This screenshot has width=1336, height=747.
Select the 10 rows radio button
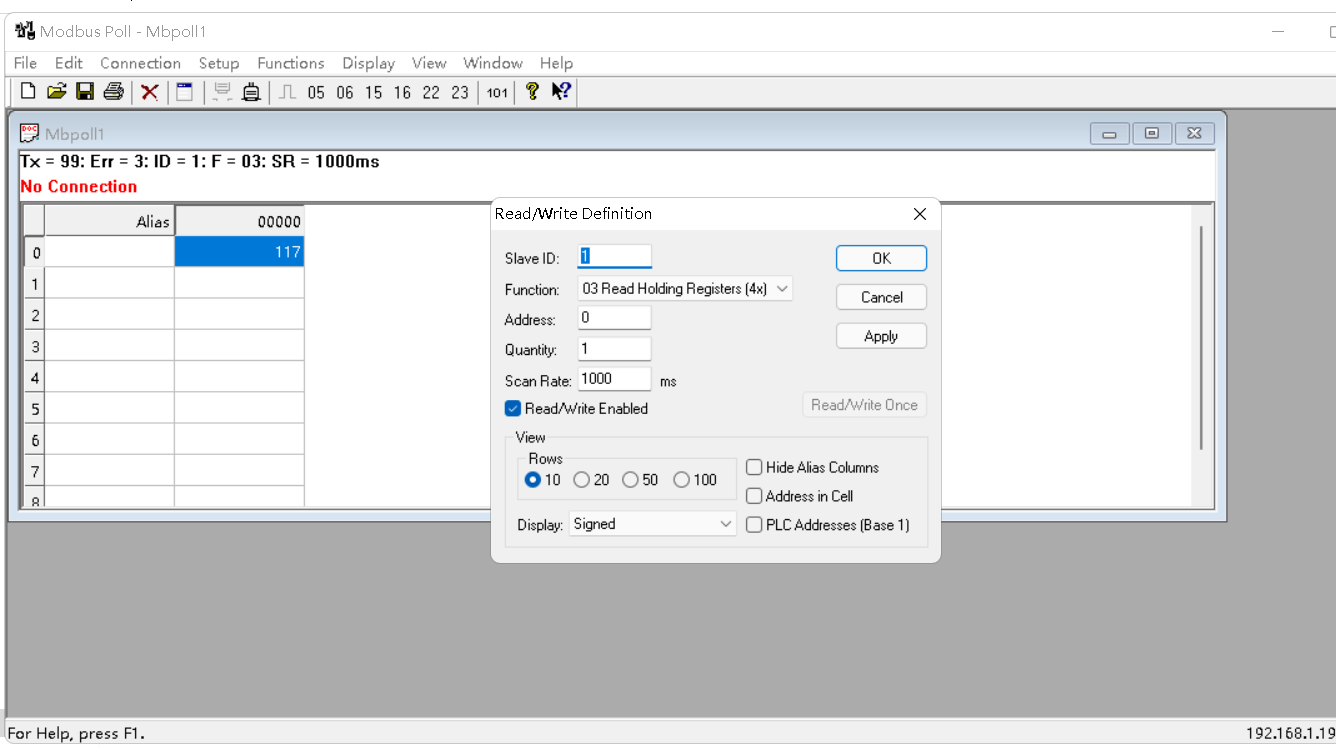(x=533, y=480)
